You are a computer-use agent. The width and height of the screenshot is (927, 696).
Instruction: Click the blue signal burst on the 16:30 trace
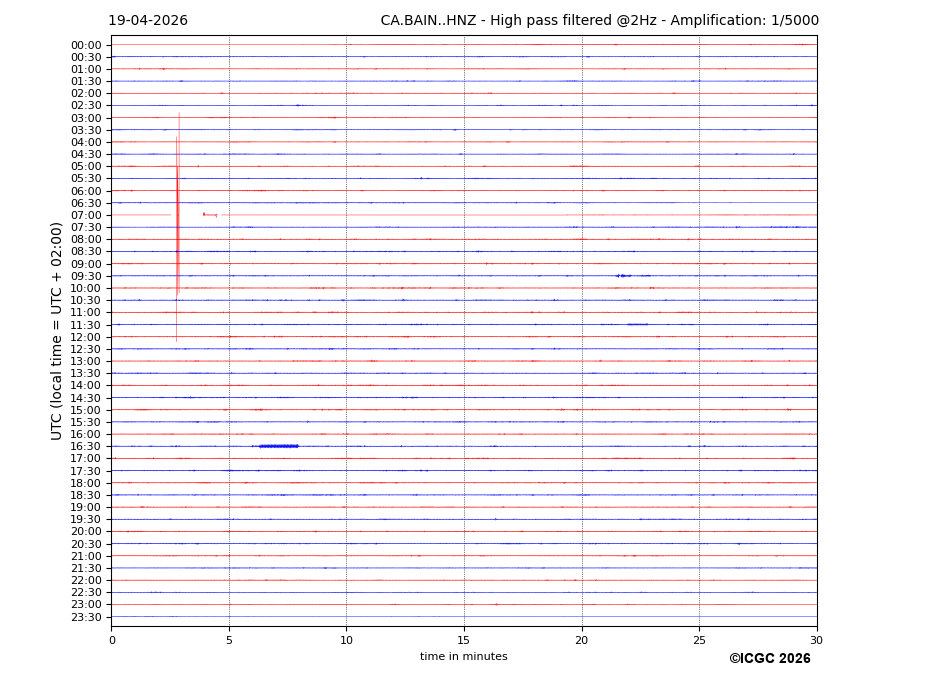point(278,446)
